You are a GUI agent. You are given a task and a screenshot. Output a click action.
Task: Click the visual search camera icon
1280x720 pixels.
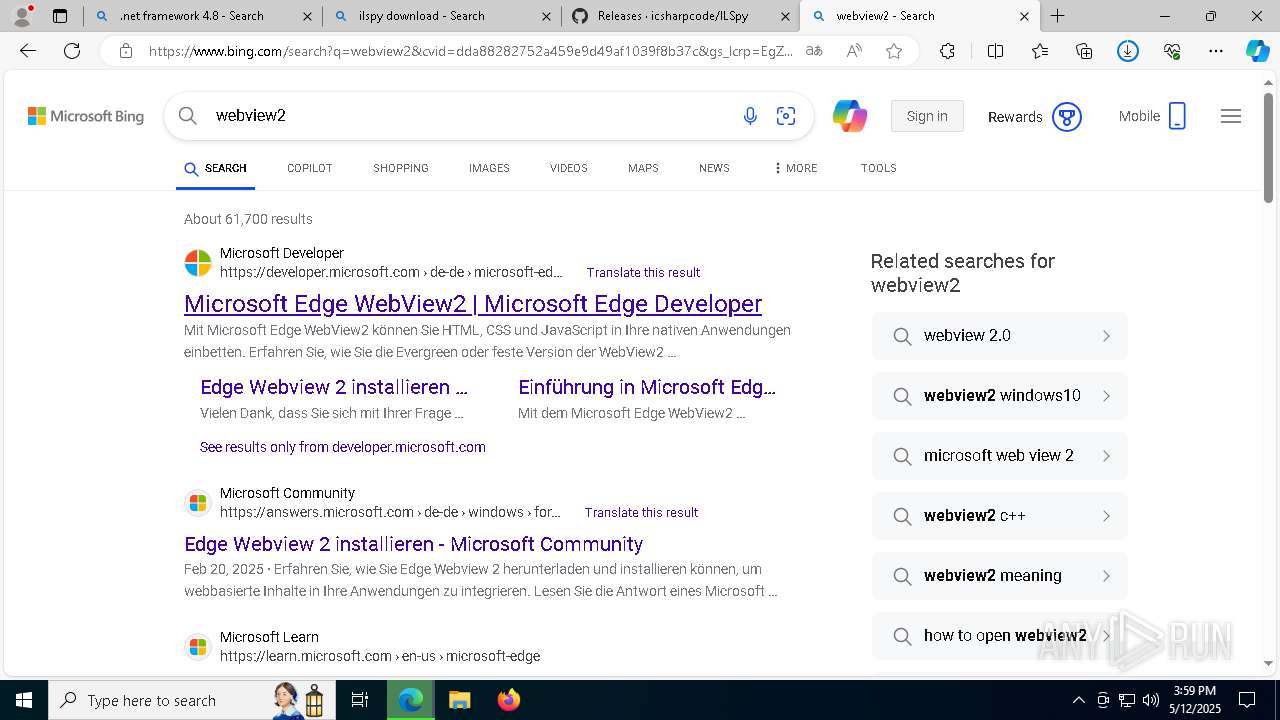pos(786,116)
